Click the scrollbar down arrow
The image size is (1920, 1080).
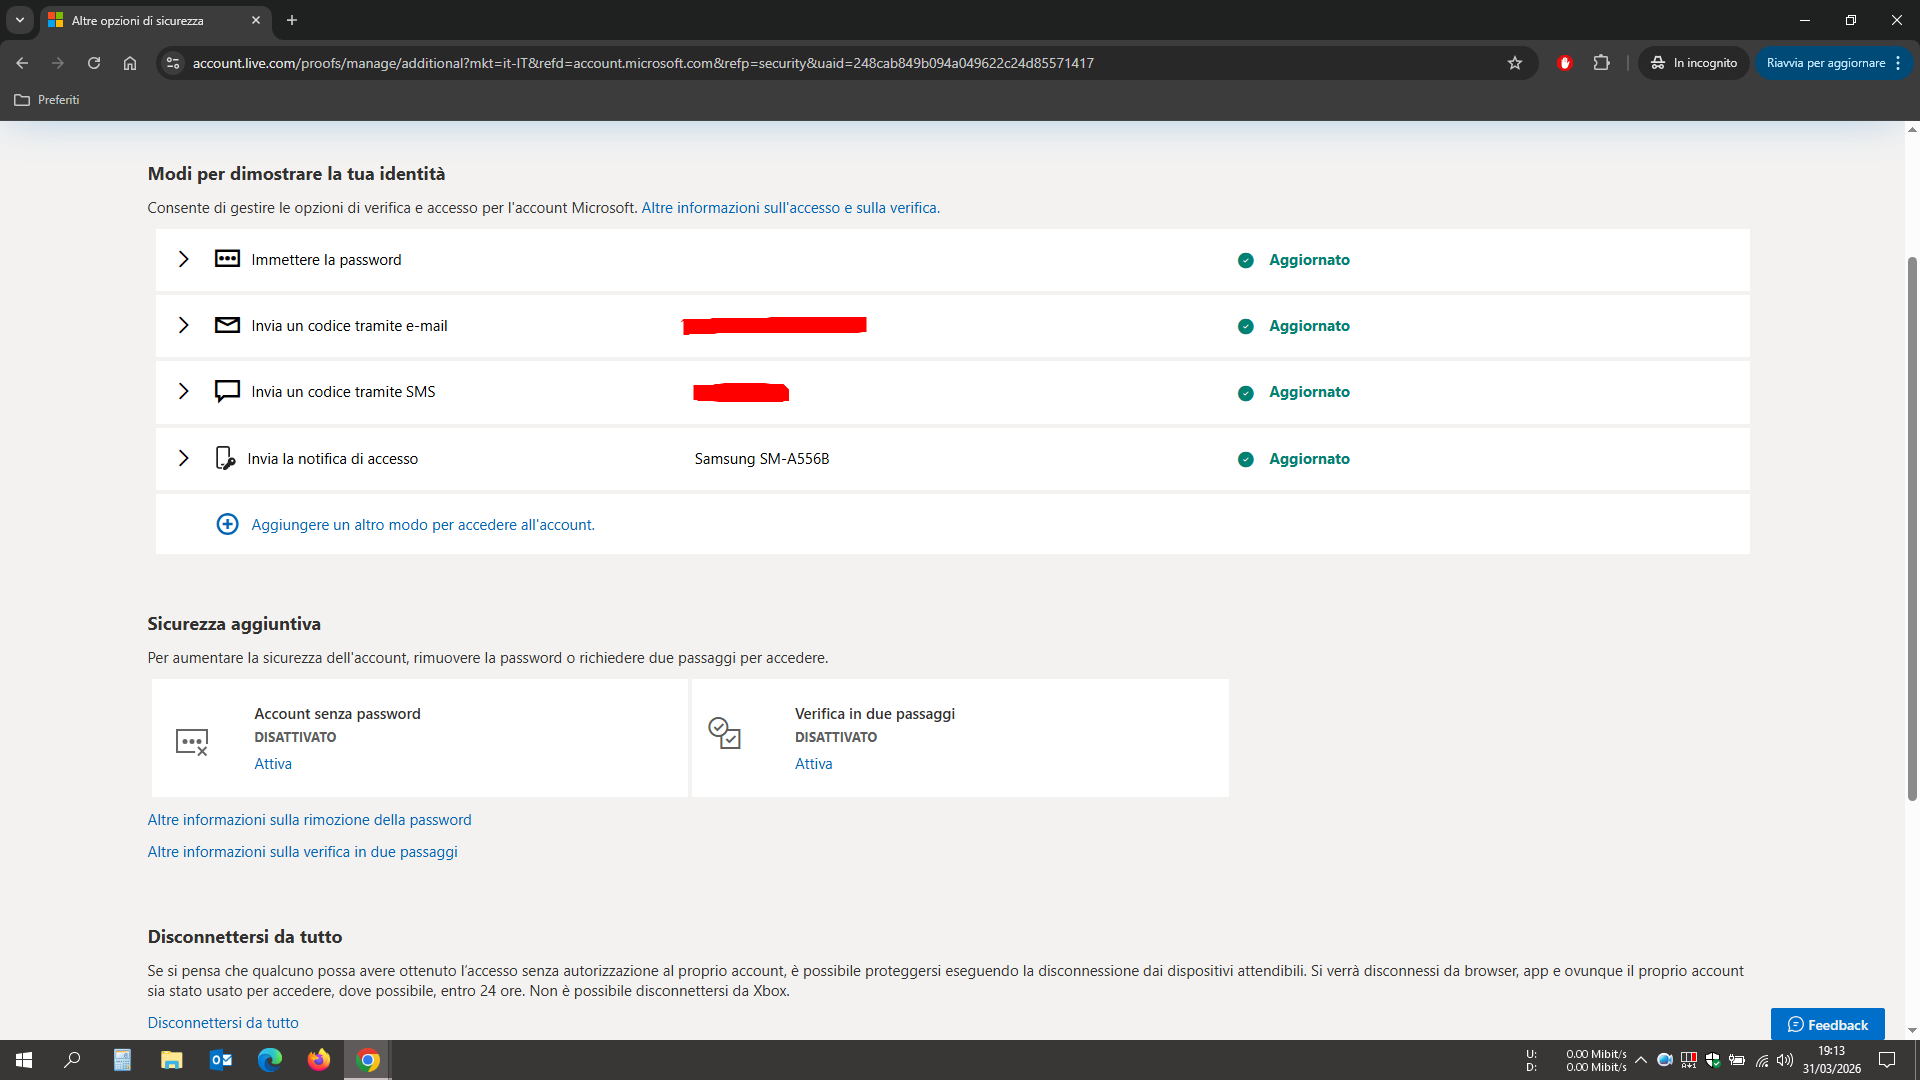[1912, 1030]
